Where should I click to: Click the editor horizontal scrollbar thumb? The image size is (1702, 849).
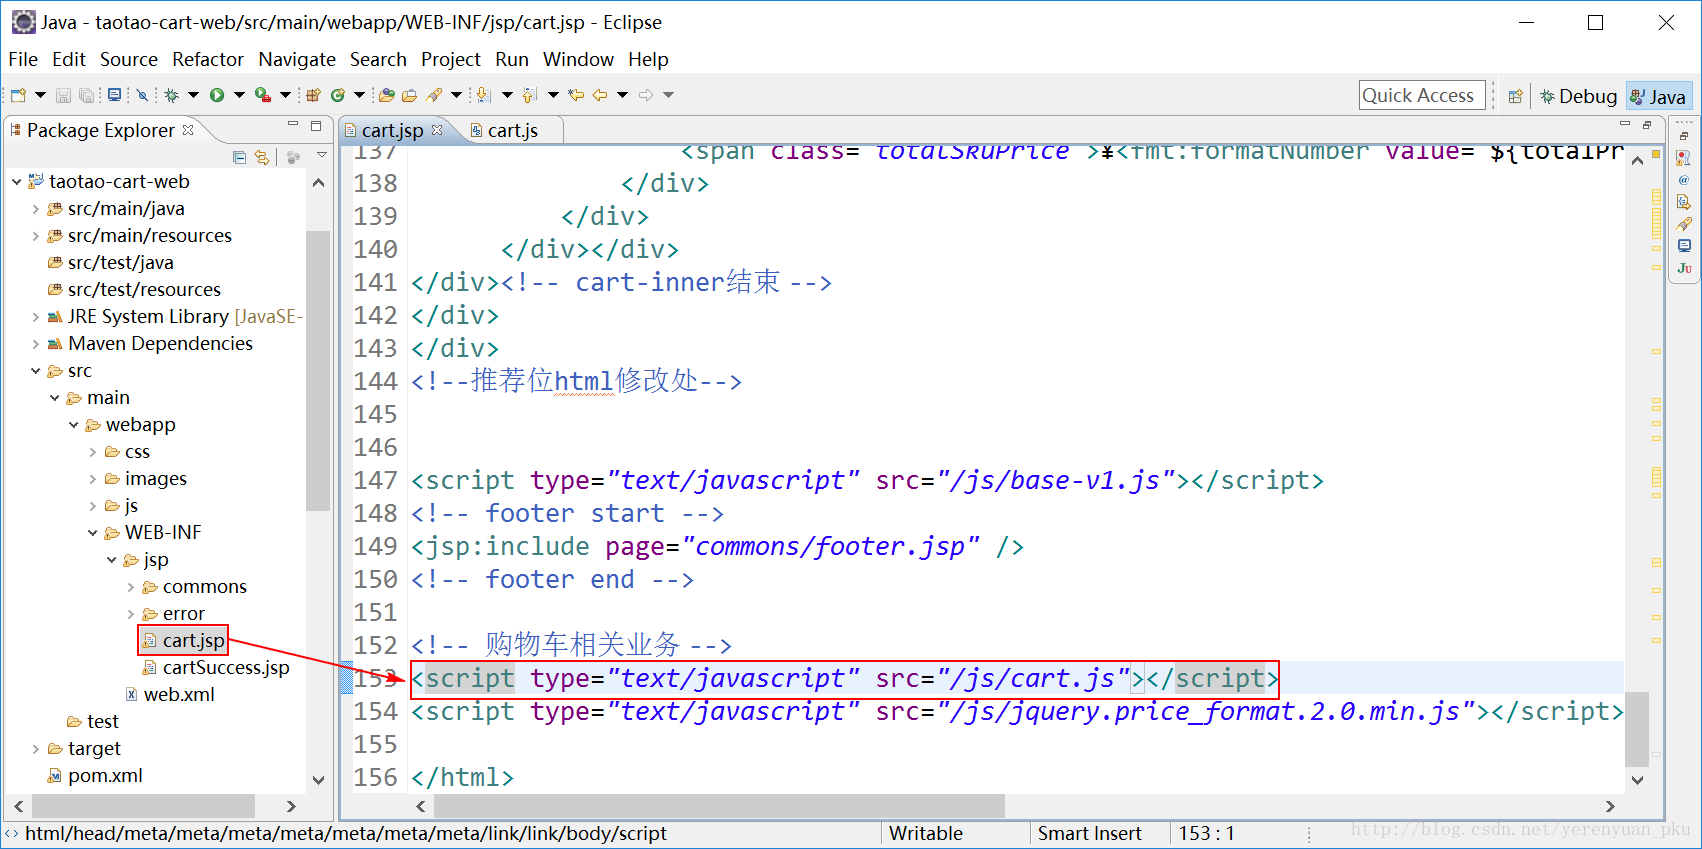click(x=720, y=806)
